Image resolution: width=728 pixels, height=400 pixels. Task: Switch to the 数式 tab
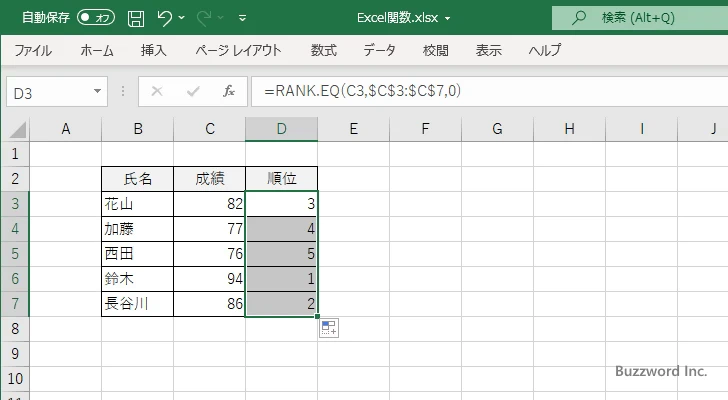click(x=324, y=50)
